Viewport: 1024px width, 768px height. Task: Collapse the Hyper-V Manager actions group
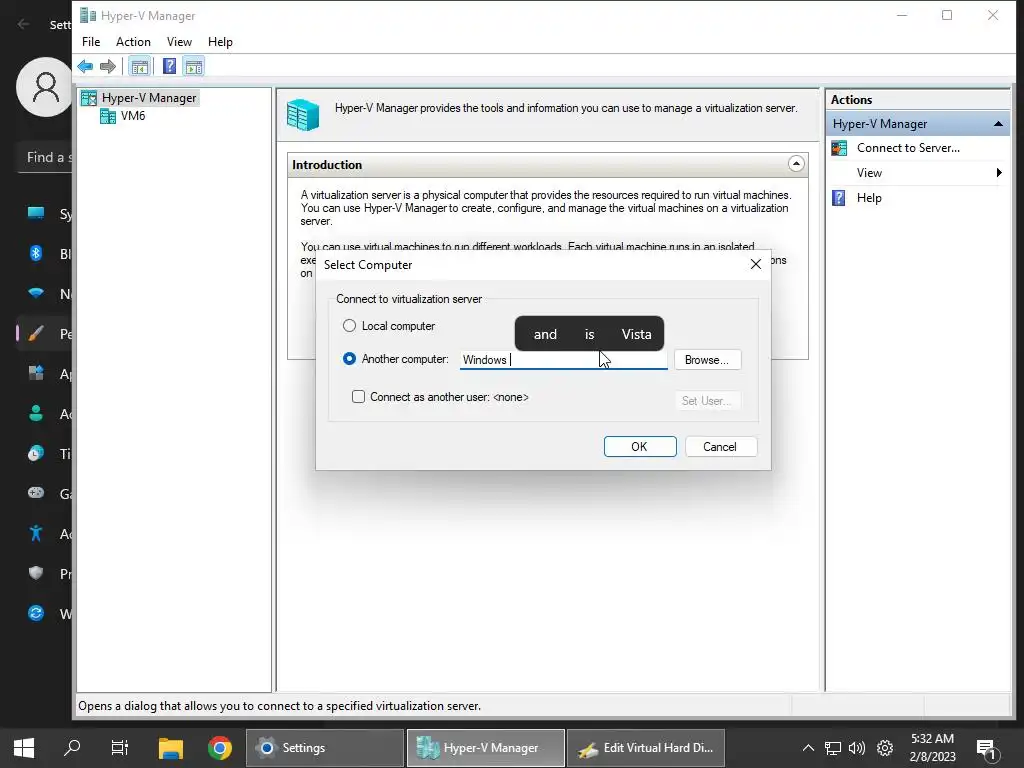[x=998, y=124]
